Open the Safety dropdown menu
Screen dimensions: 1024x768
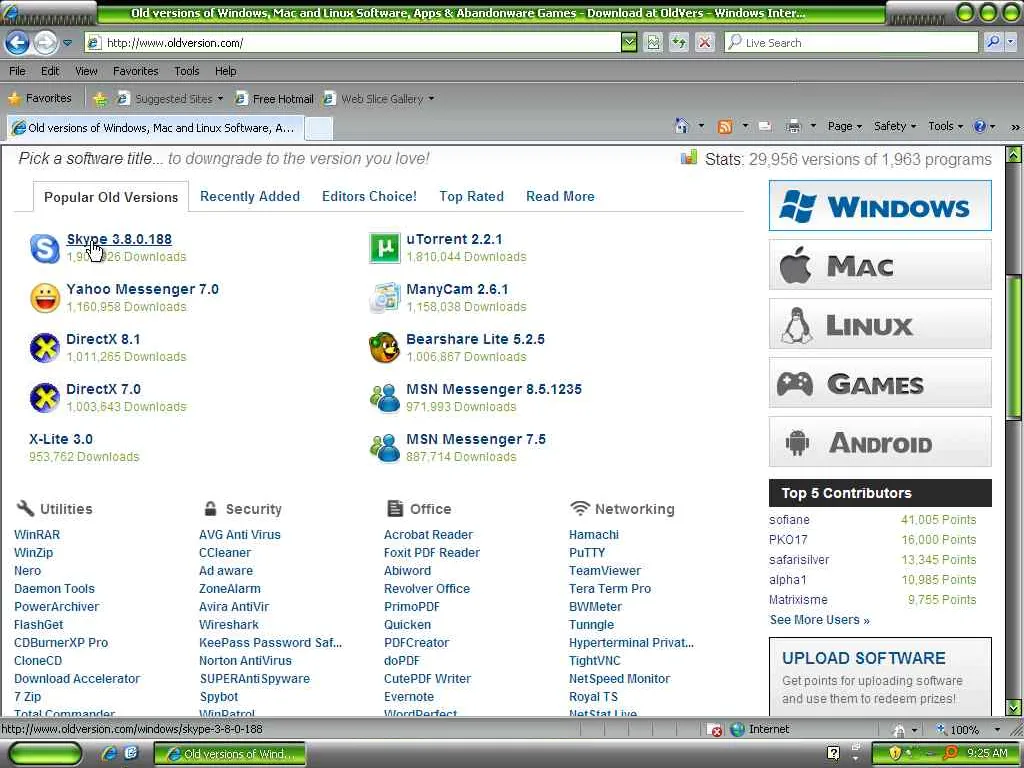coord(895,126)
